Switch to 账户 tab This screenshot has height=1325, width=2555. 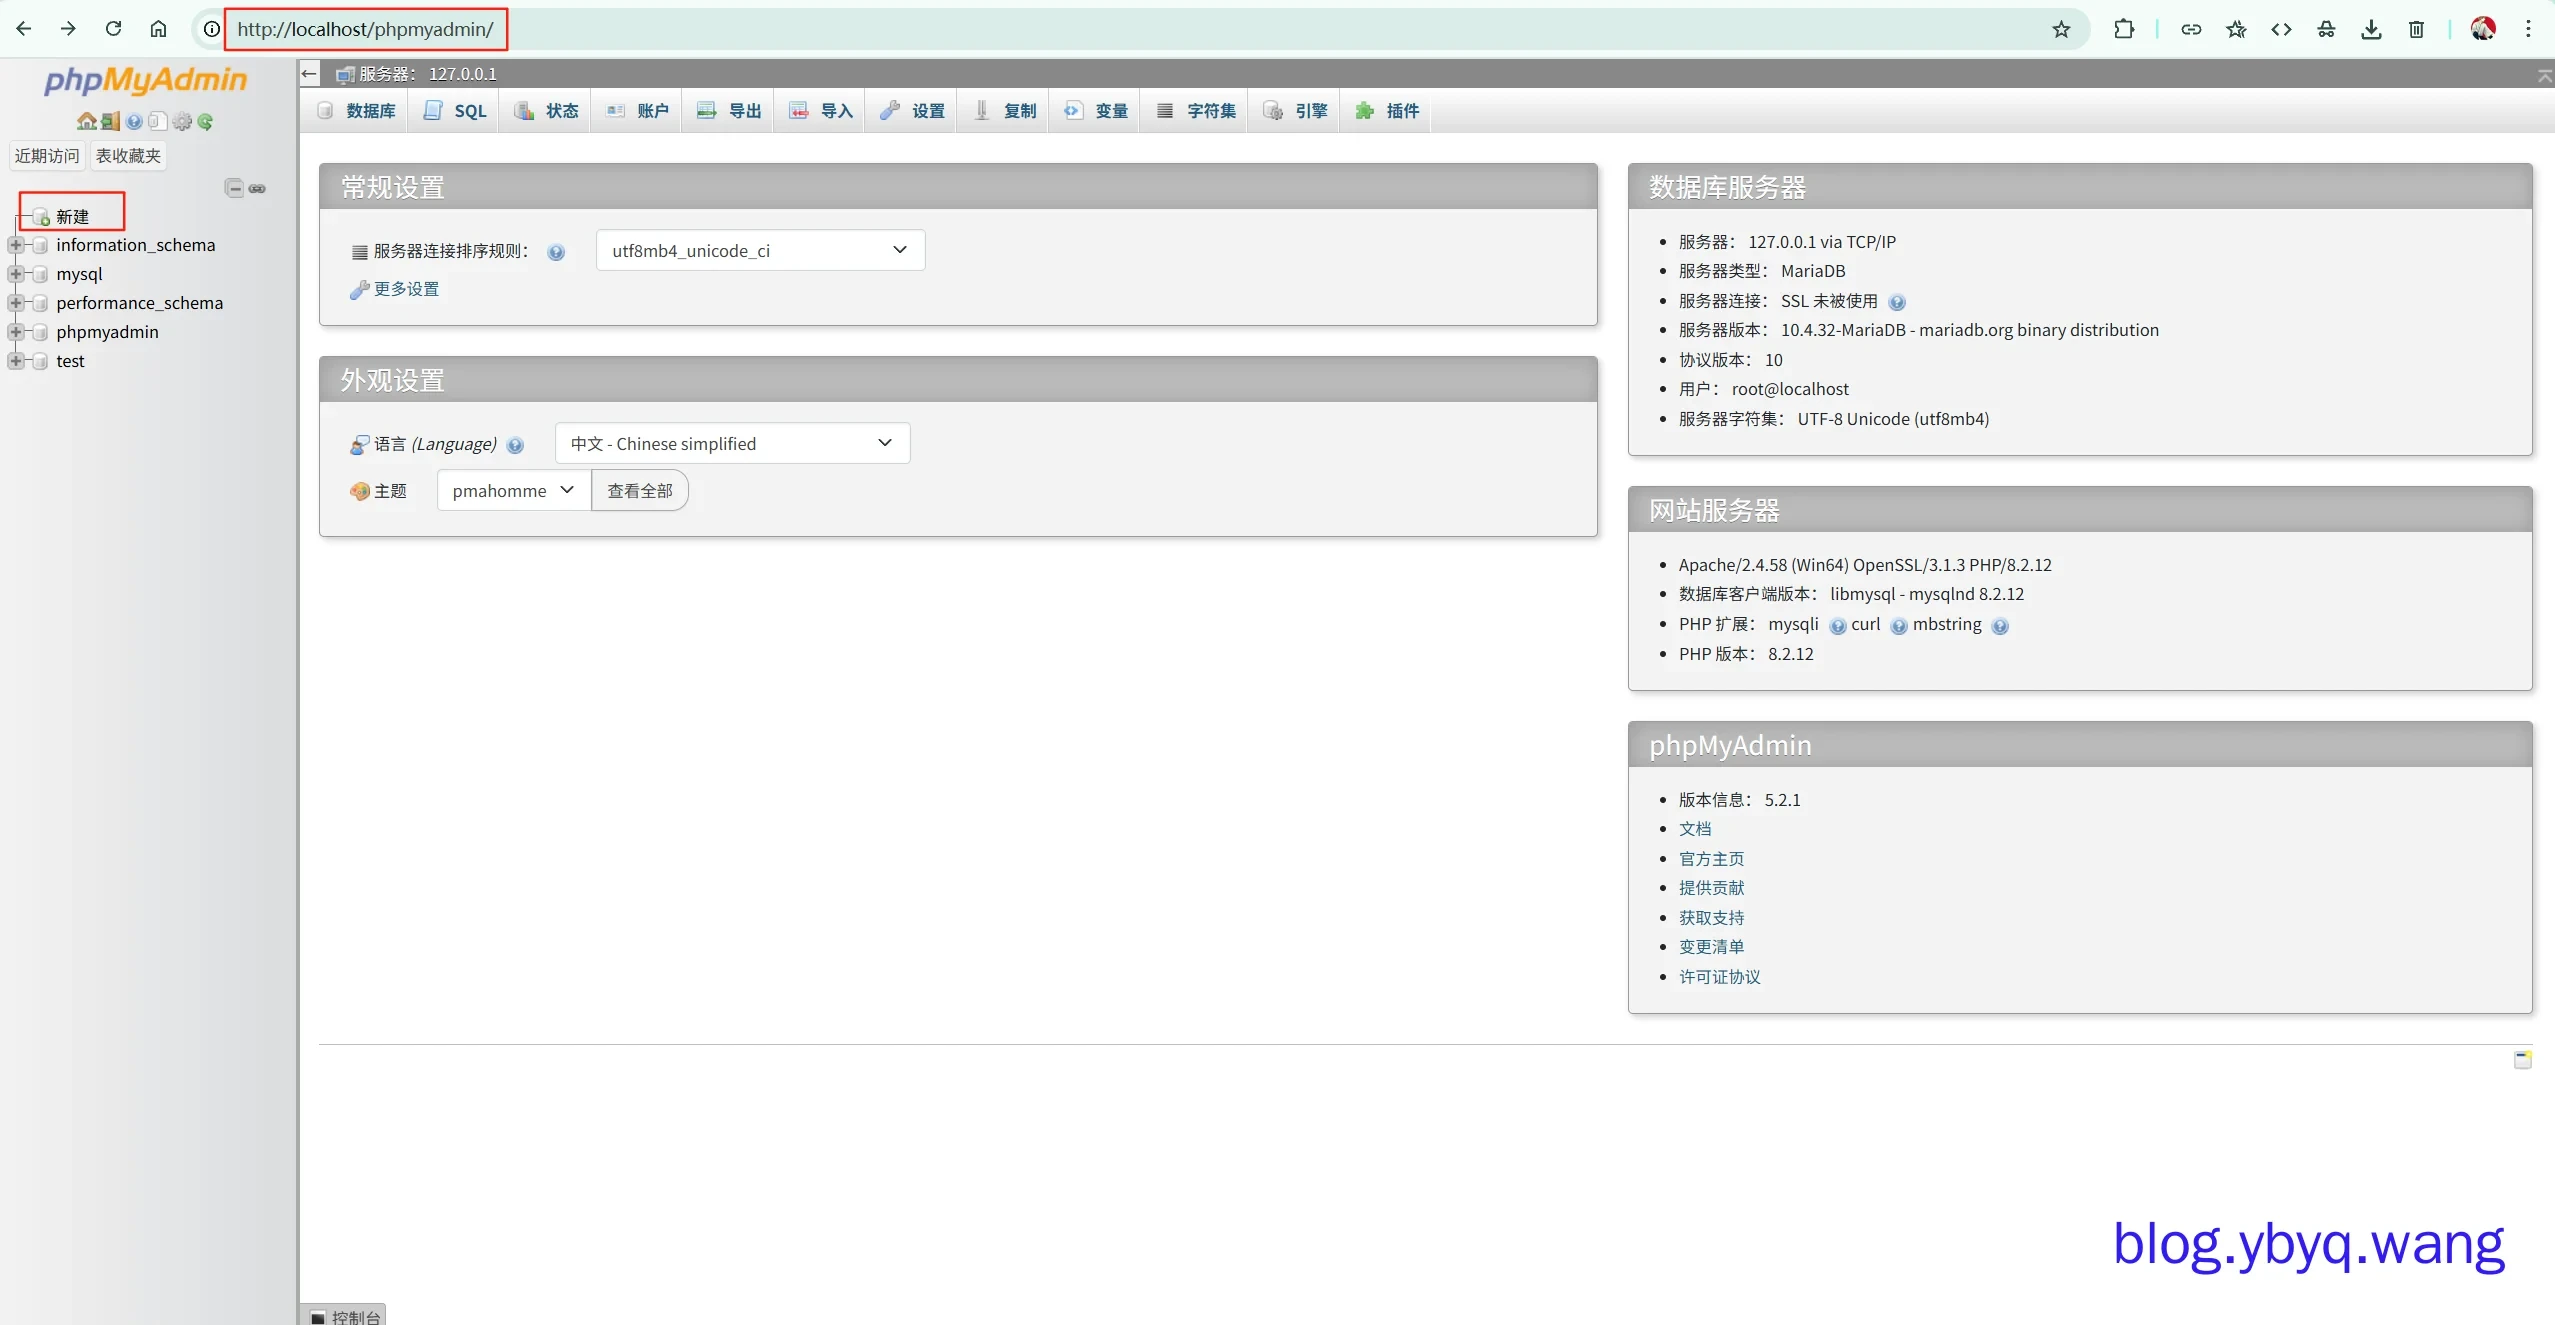[637, 111]
